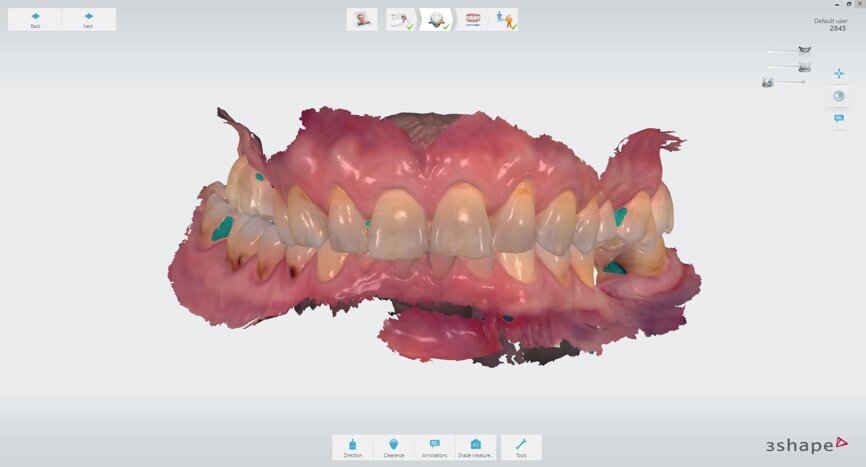Open the Clearance tool

click(394, 447)
